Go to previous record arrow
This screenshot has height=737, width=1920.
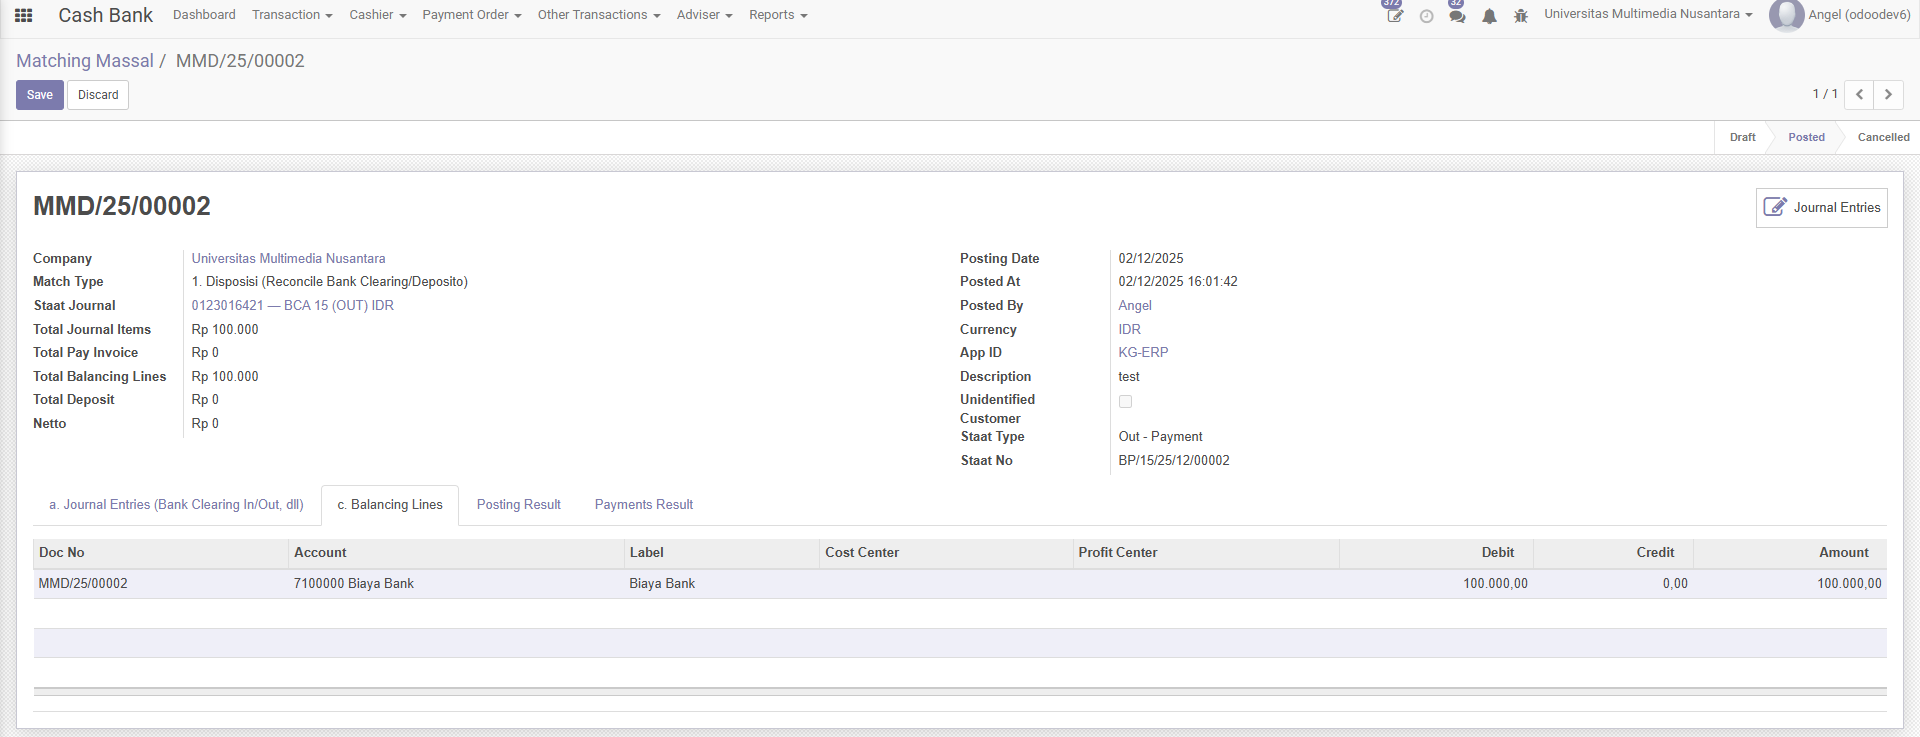tap(1859, 94)
